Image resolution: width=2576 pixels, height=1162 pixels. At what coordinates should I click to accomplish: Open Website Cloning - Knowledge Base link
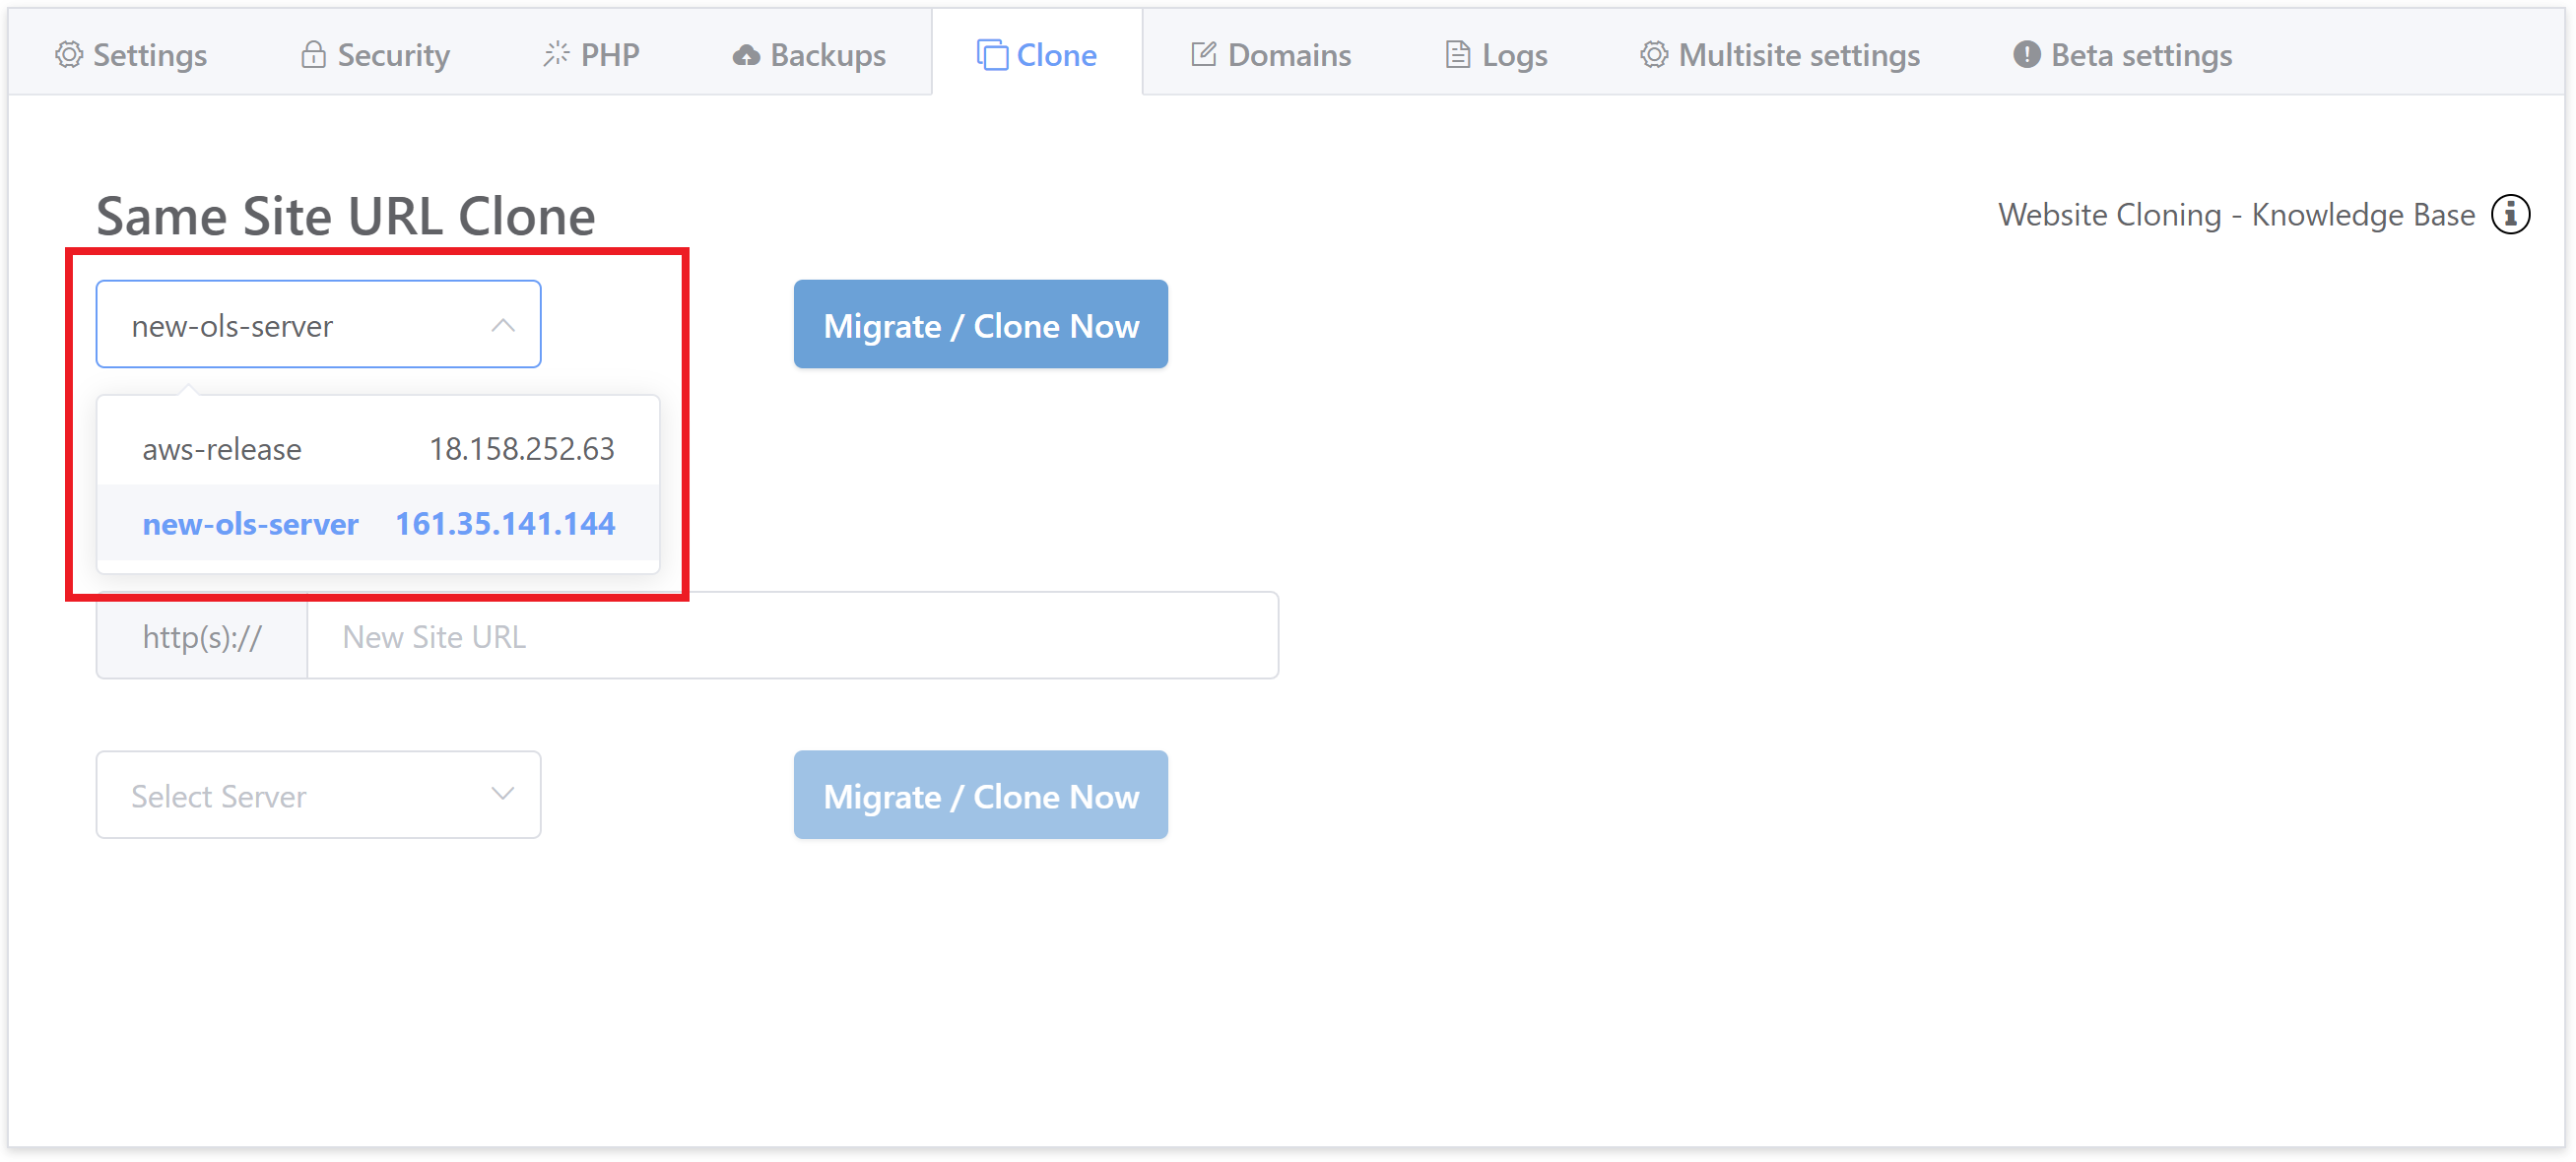pyautogui.click(x=2236, y=215)
